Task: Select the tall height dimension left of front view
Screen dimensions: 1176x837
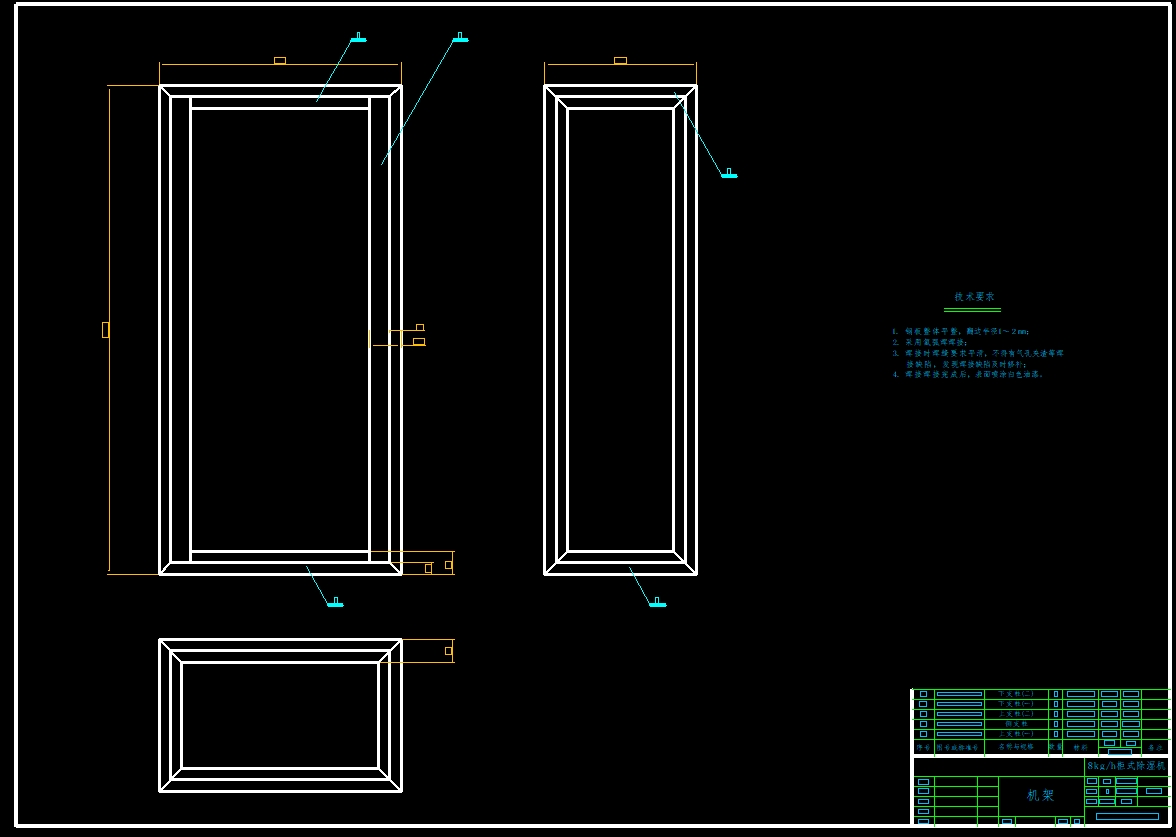Action: click(x=106, y=330)
